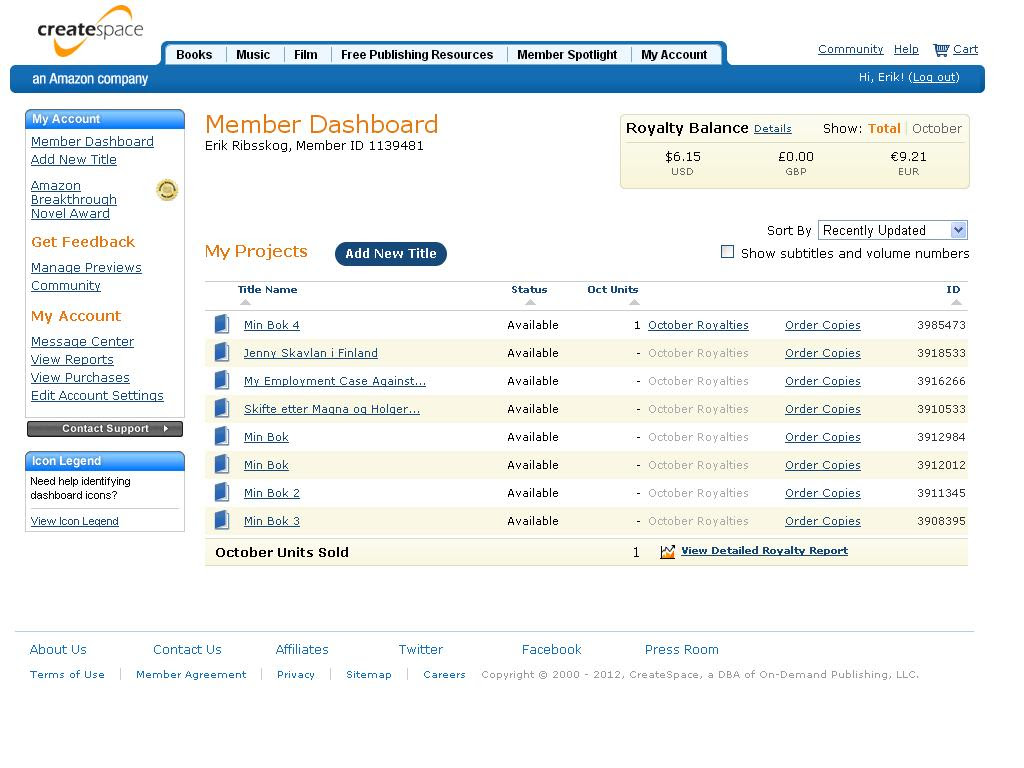
Task: Open View Detailed Royalty Report link
Action: tap(764, 551)
